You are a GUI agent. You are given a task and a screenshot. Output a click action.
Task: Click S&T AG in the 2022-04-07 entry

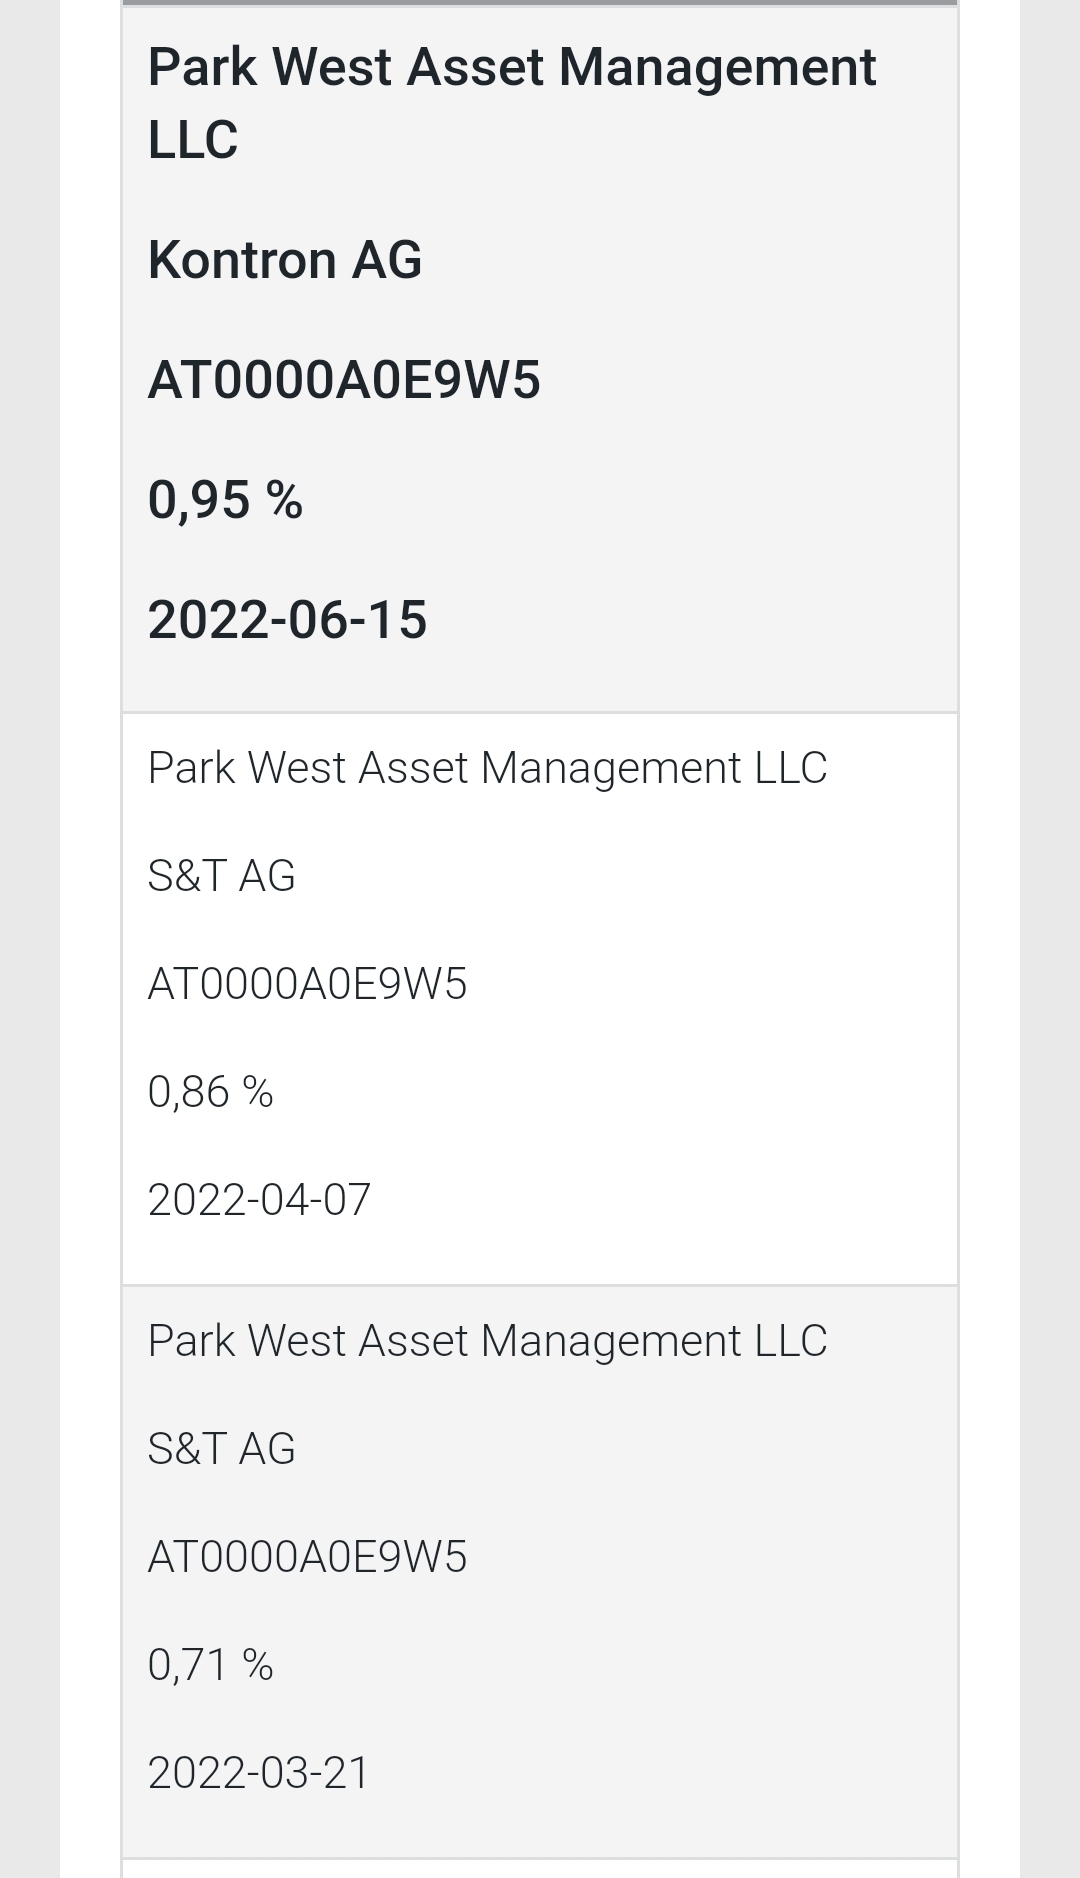[221, 876]
